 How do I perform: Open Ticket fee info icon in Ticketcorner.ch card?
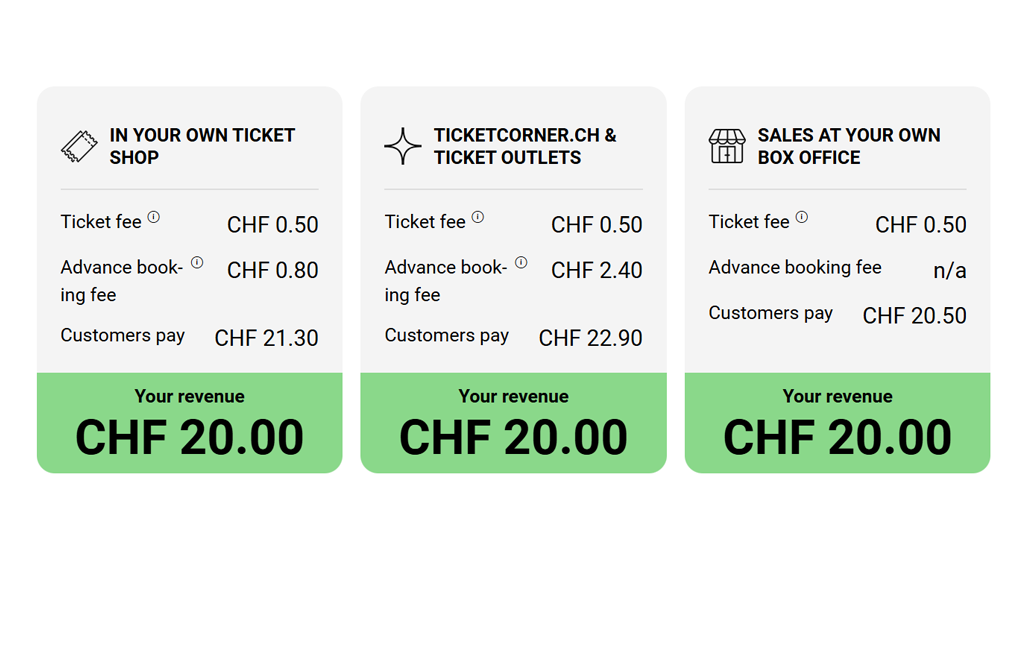tap(478, 217)
